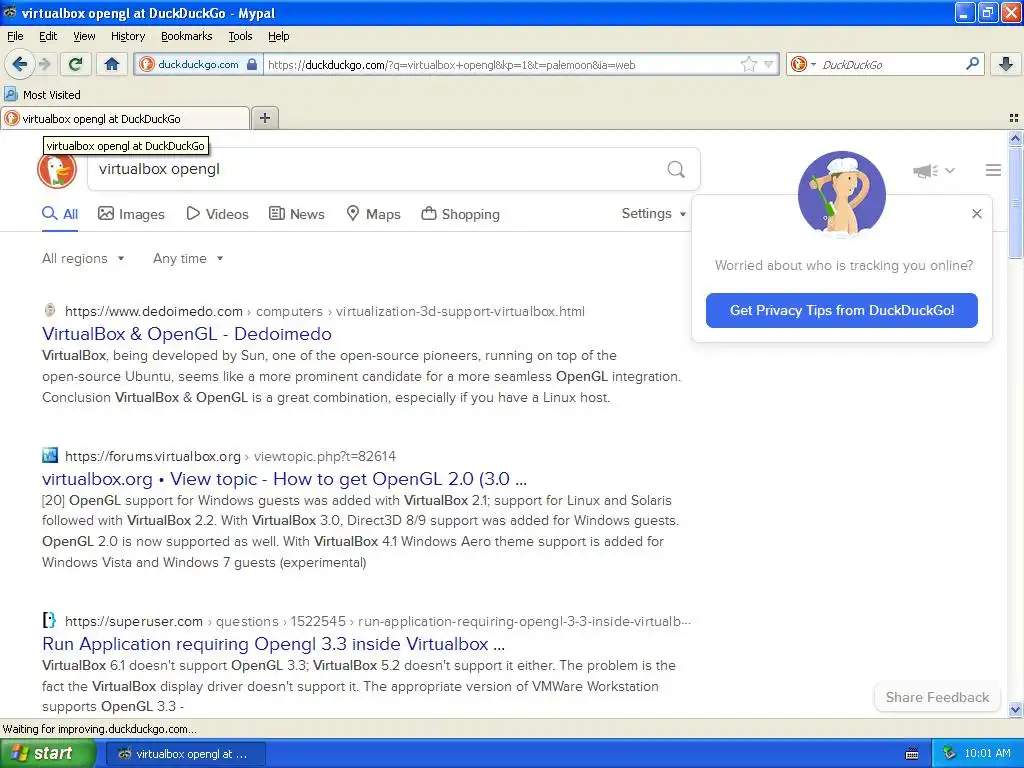Image resolution: width=1024 pixels, height=768 pixels.
Task: Switch to the News results tab
Action: 297,214
